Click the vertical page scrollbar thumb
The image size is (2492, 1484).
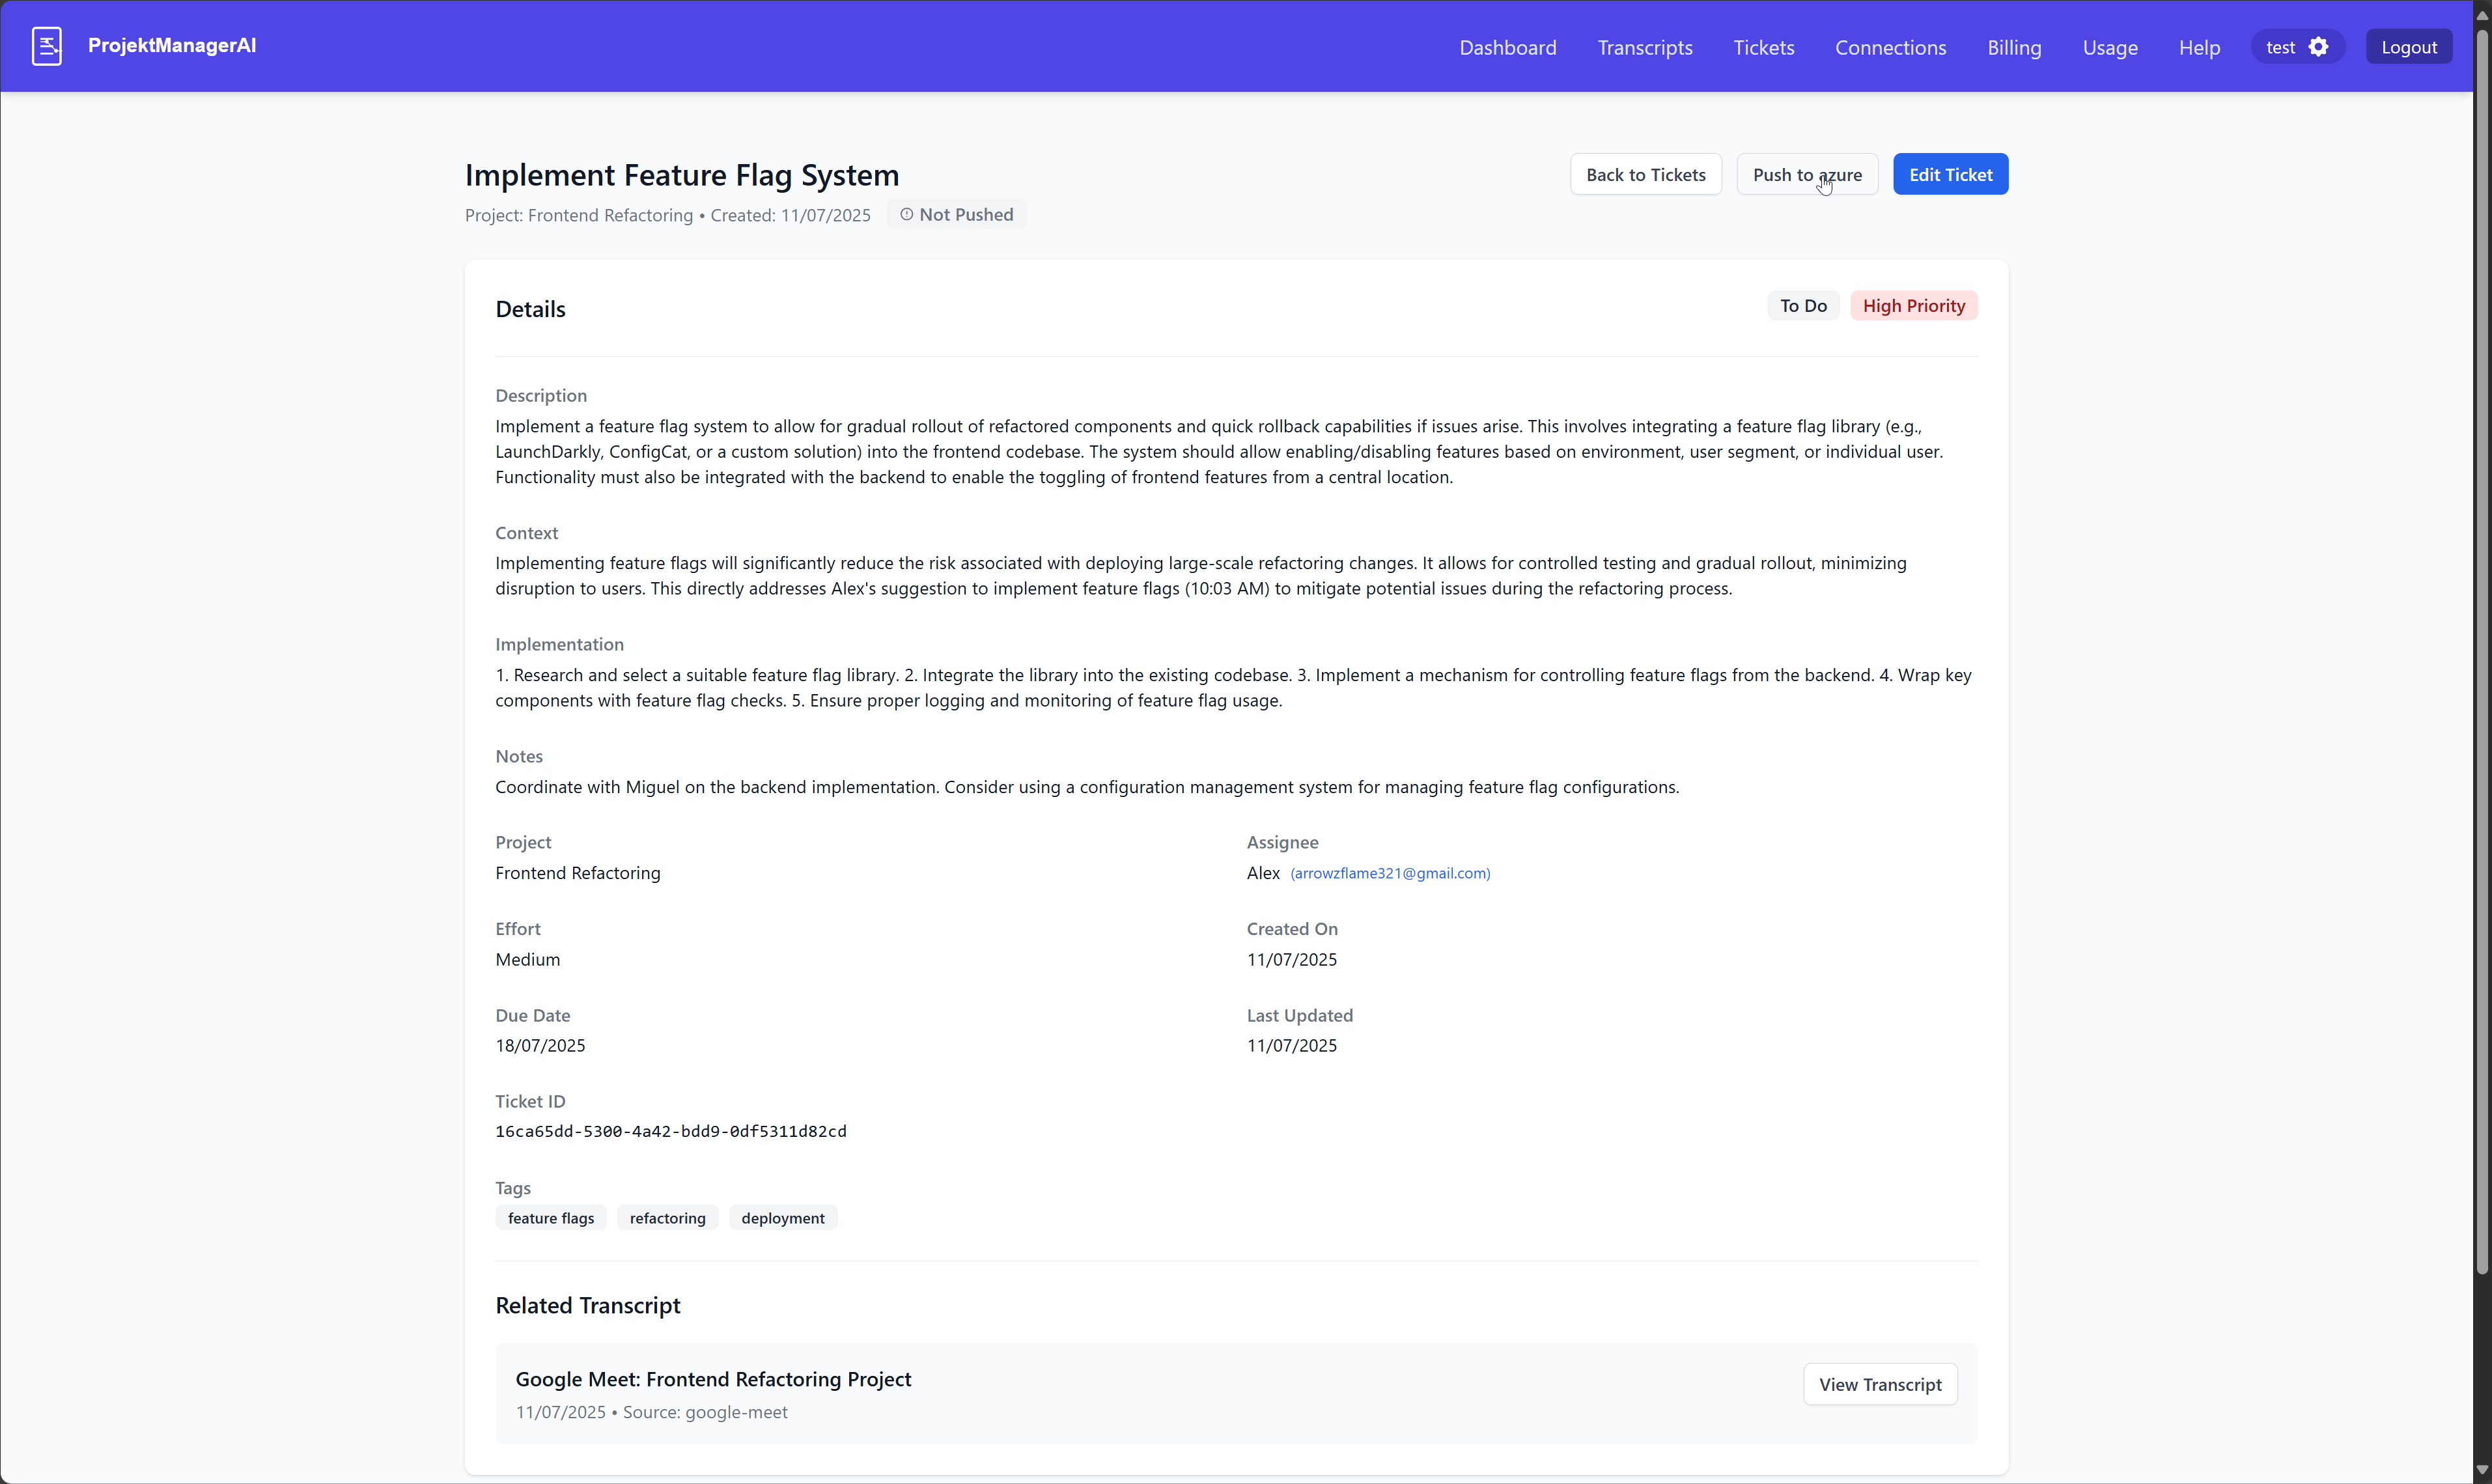tap(2481, 650)
